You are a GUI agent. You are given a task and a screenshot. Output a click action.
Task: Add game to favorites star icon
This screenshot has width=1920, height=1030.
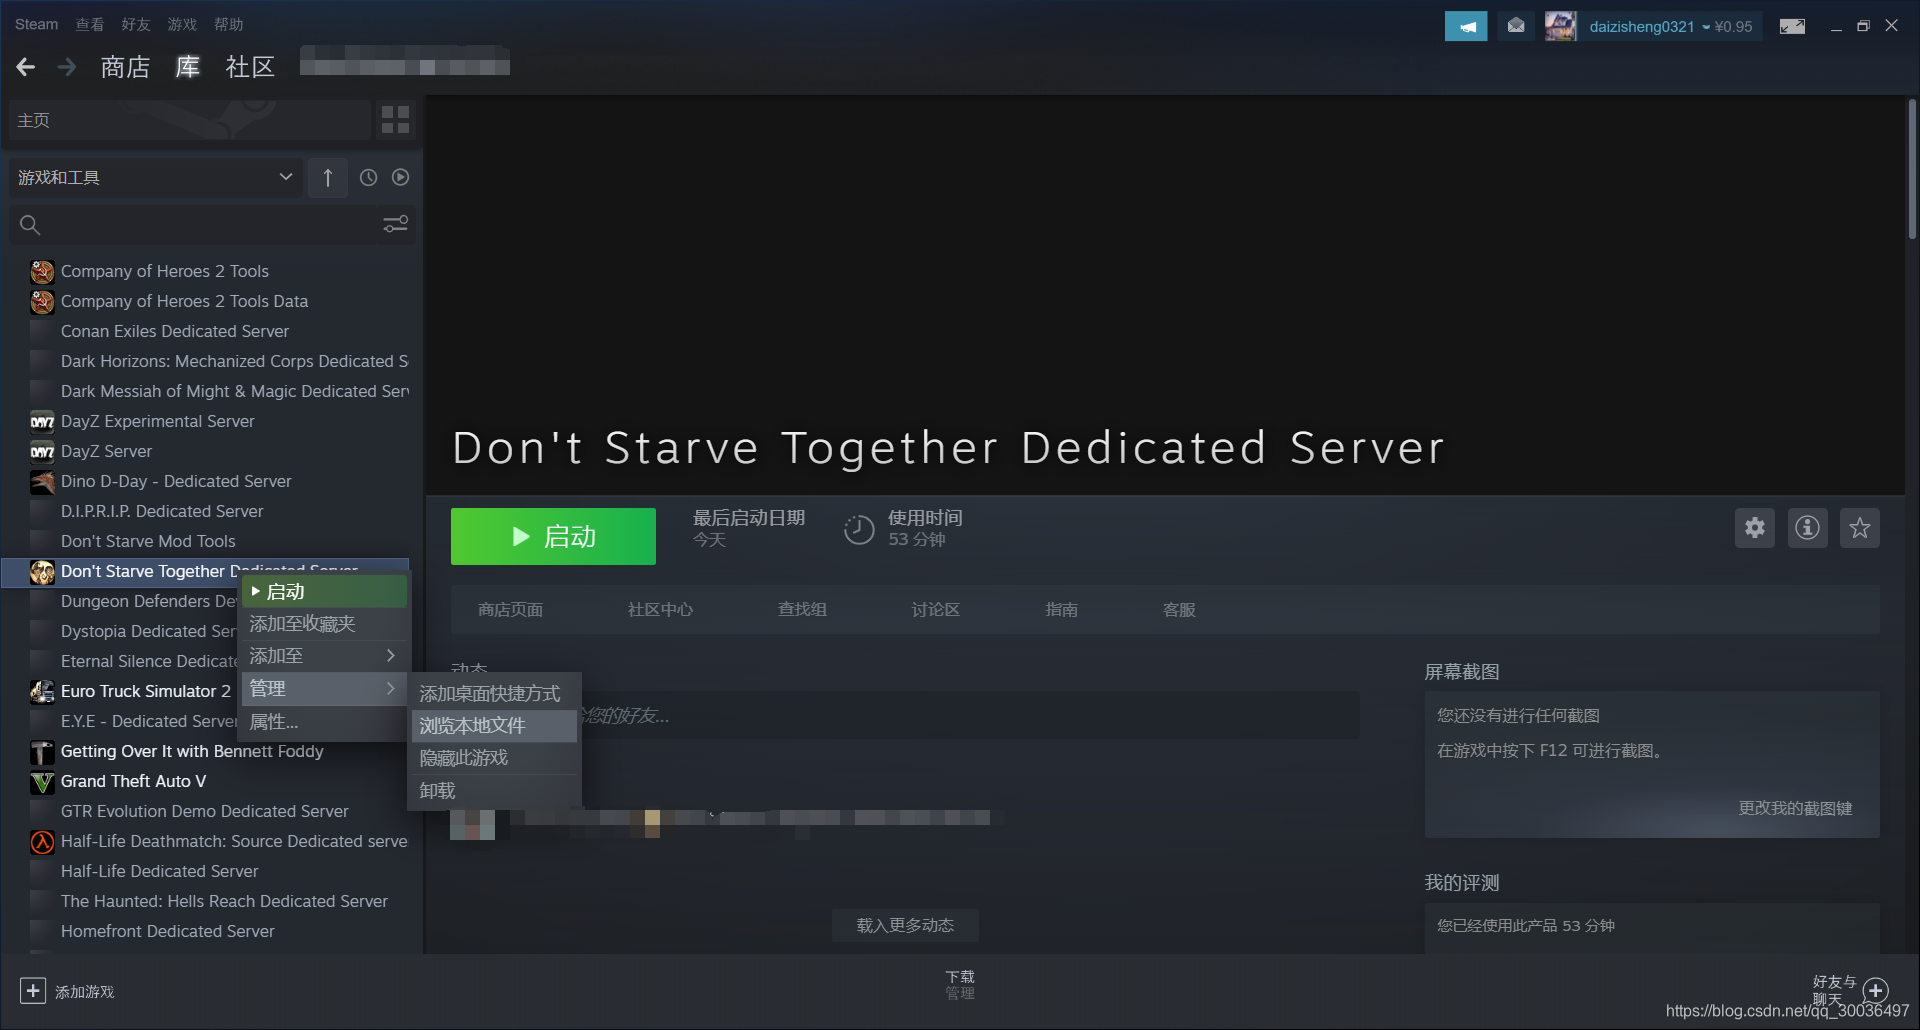(x=1859, y=527)
